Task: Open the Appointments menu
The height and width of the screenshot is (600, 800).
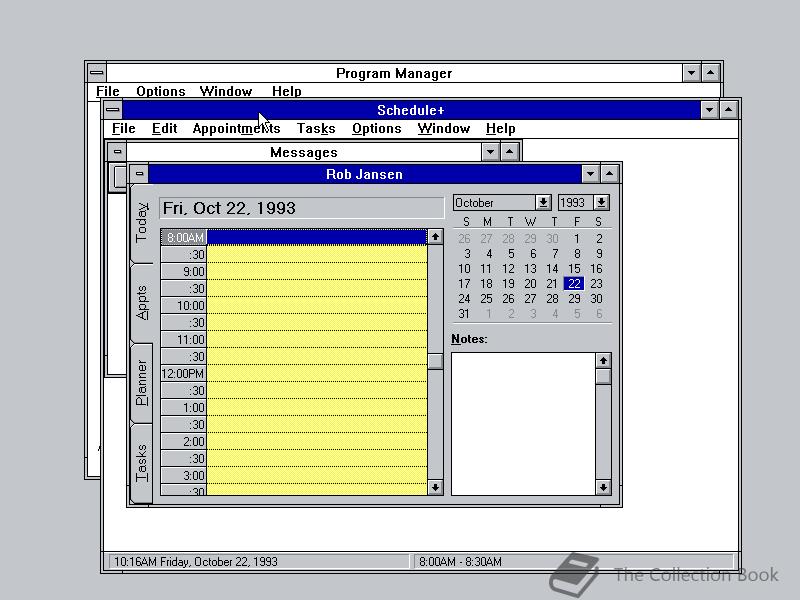Action: (x=236, y=129)
